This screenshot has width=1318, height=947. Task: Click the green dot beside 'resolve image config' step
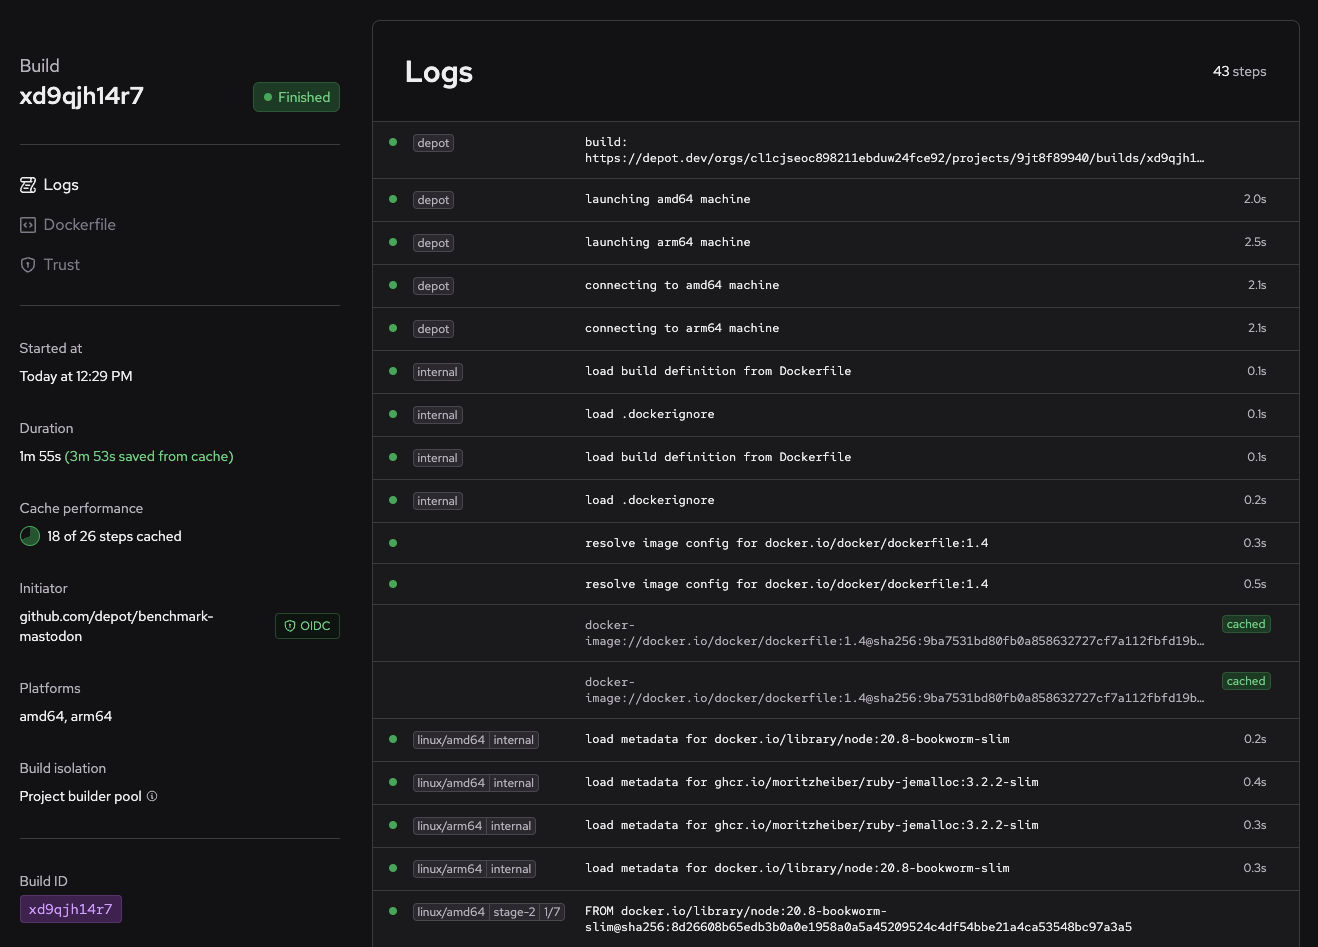(x=393, y=543)
